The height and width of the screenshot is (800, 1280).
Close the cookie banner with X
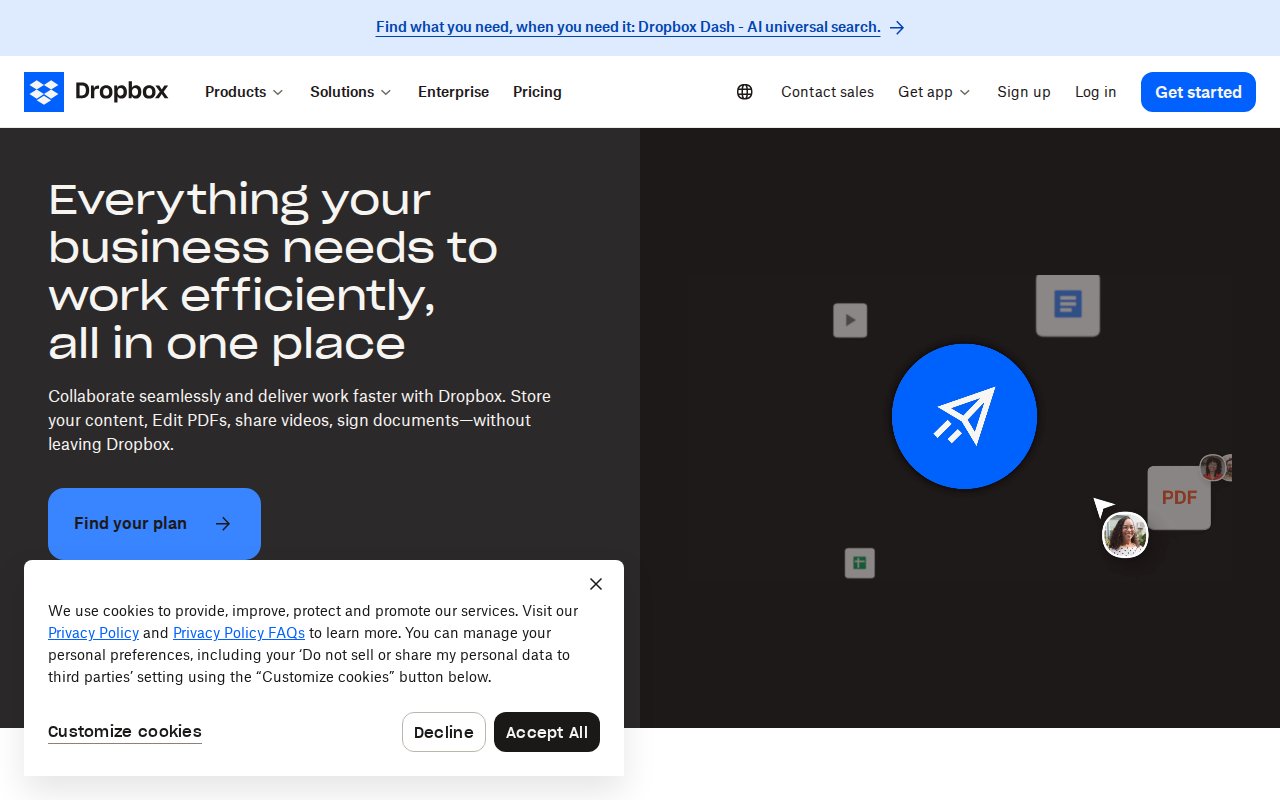(x=596, y=584)
